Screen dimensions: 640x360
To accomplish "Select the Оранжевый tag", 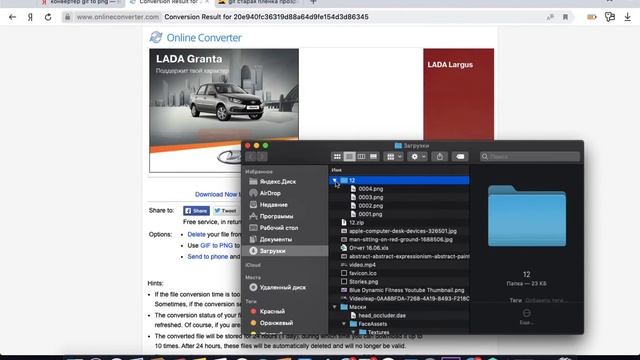I will click(276, 323).
